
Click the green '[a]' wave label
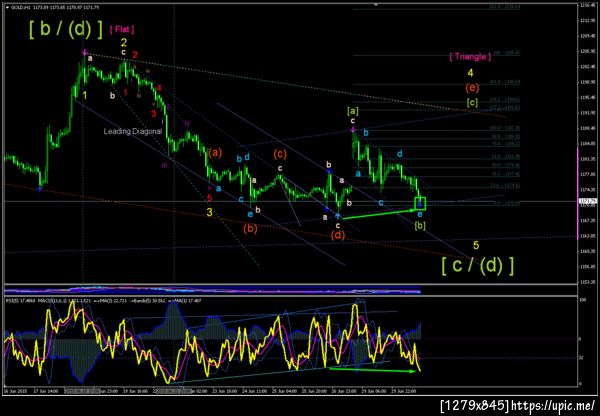pyautogui.click(x=352, y=111)
